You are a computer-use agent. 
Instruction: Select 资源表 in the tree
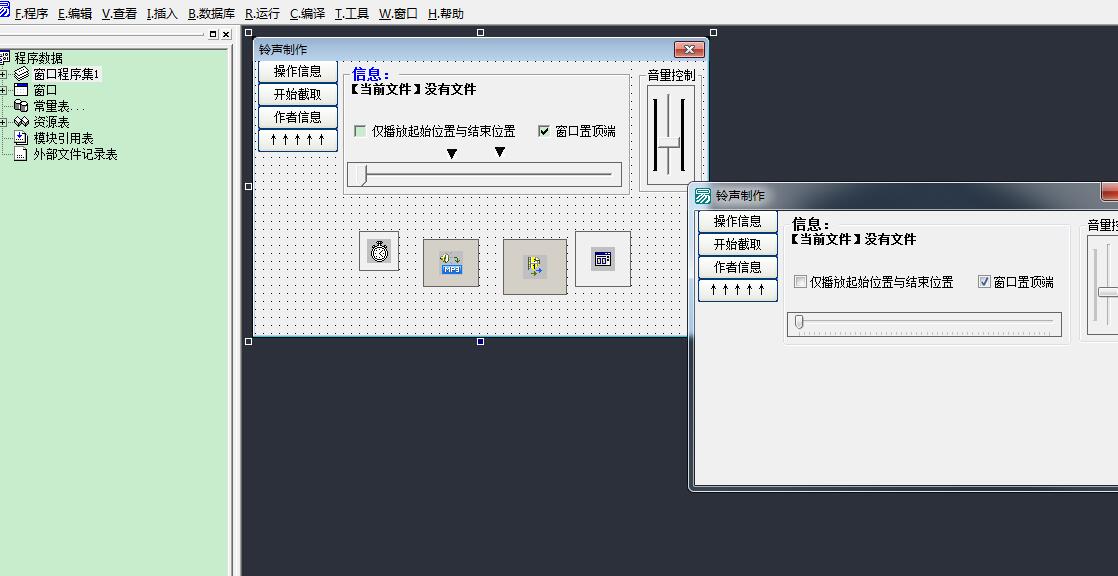click(x=51, y=123)
